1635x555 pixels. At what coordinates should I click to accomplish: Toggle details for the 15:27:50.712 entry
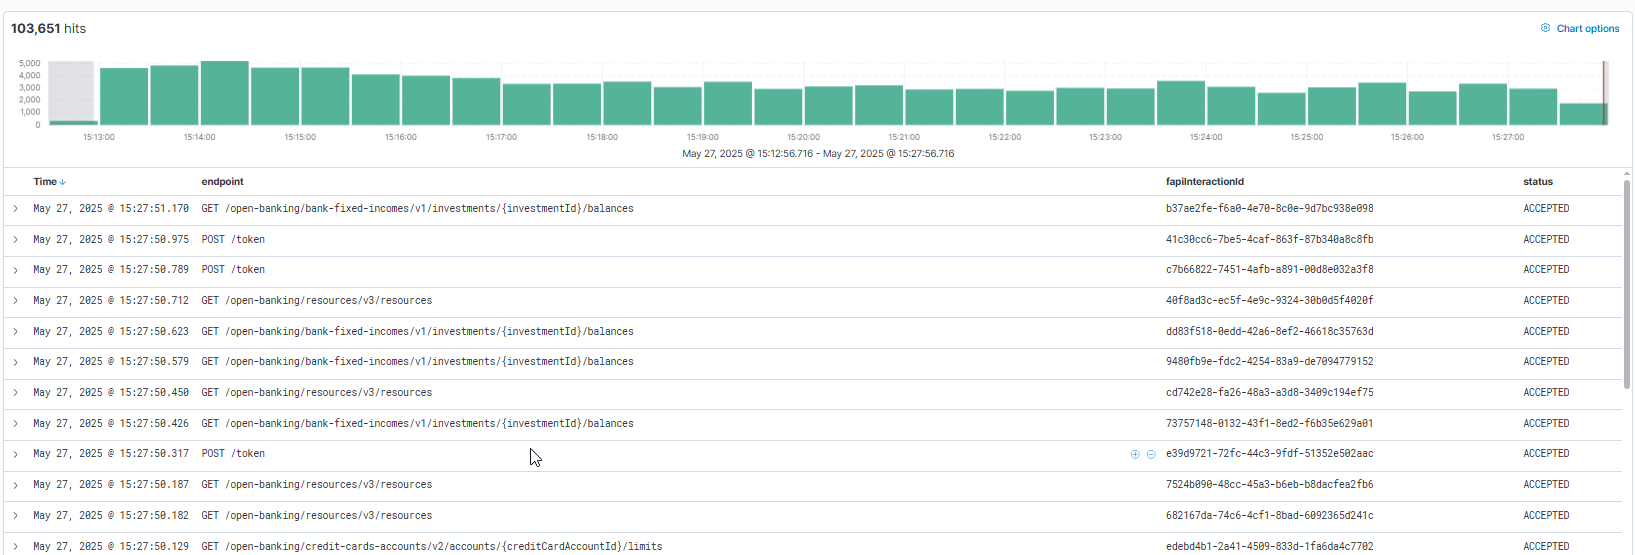15,301
